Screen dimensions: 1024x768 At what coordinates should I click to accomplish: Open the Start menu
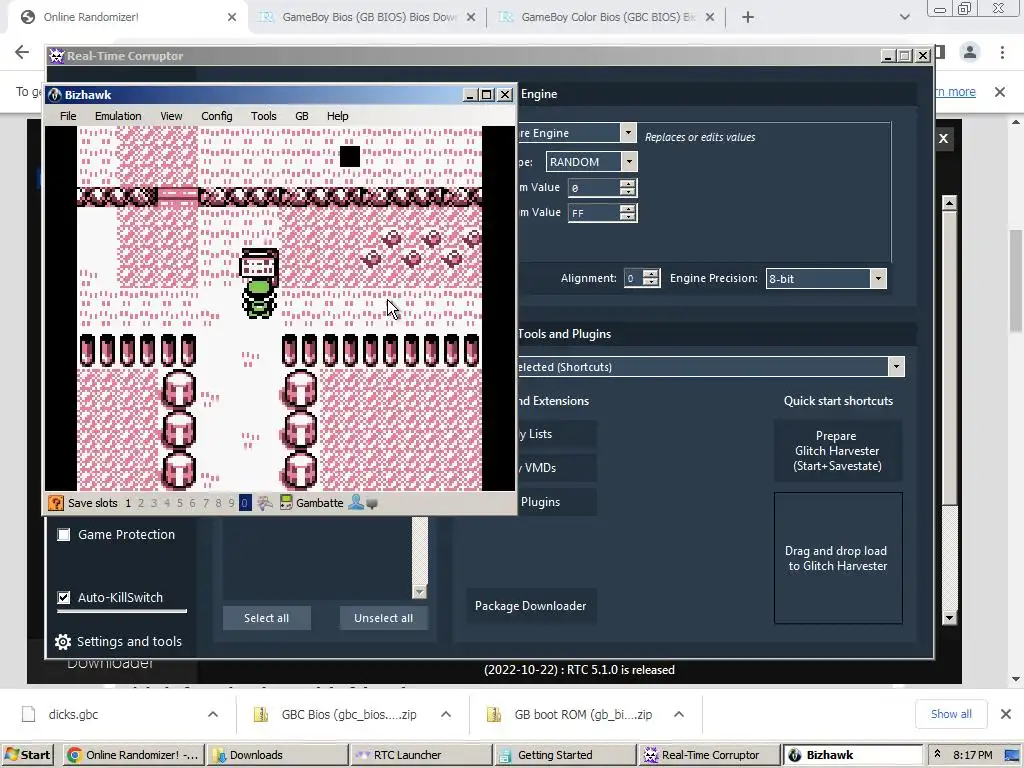tap(27, 755)
